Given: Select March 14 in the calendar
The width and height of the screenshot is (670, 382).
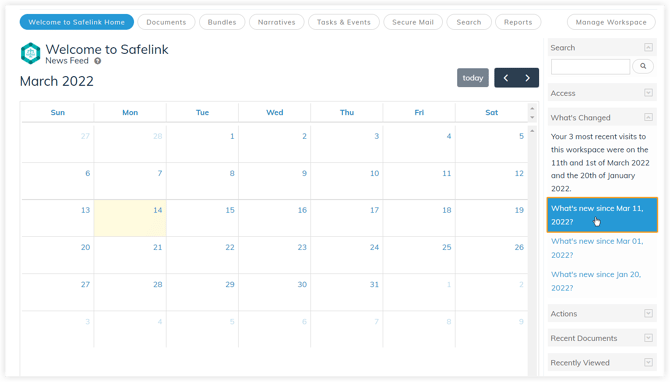Looking at the screenshot, I should tap(130, 218).
